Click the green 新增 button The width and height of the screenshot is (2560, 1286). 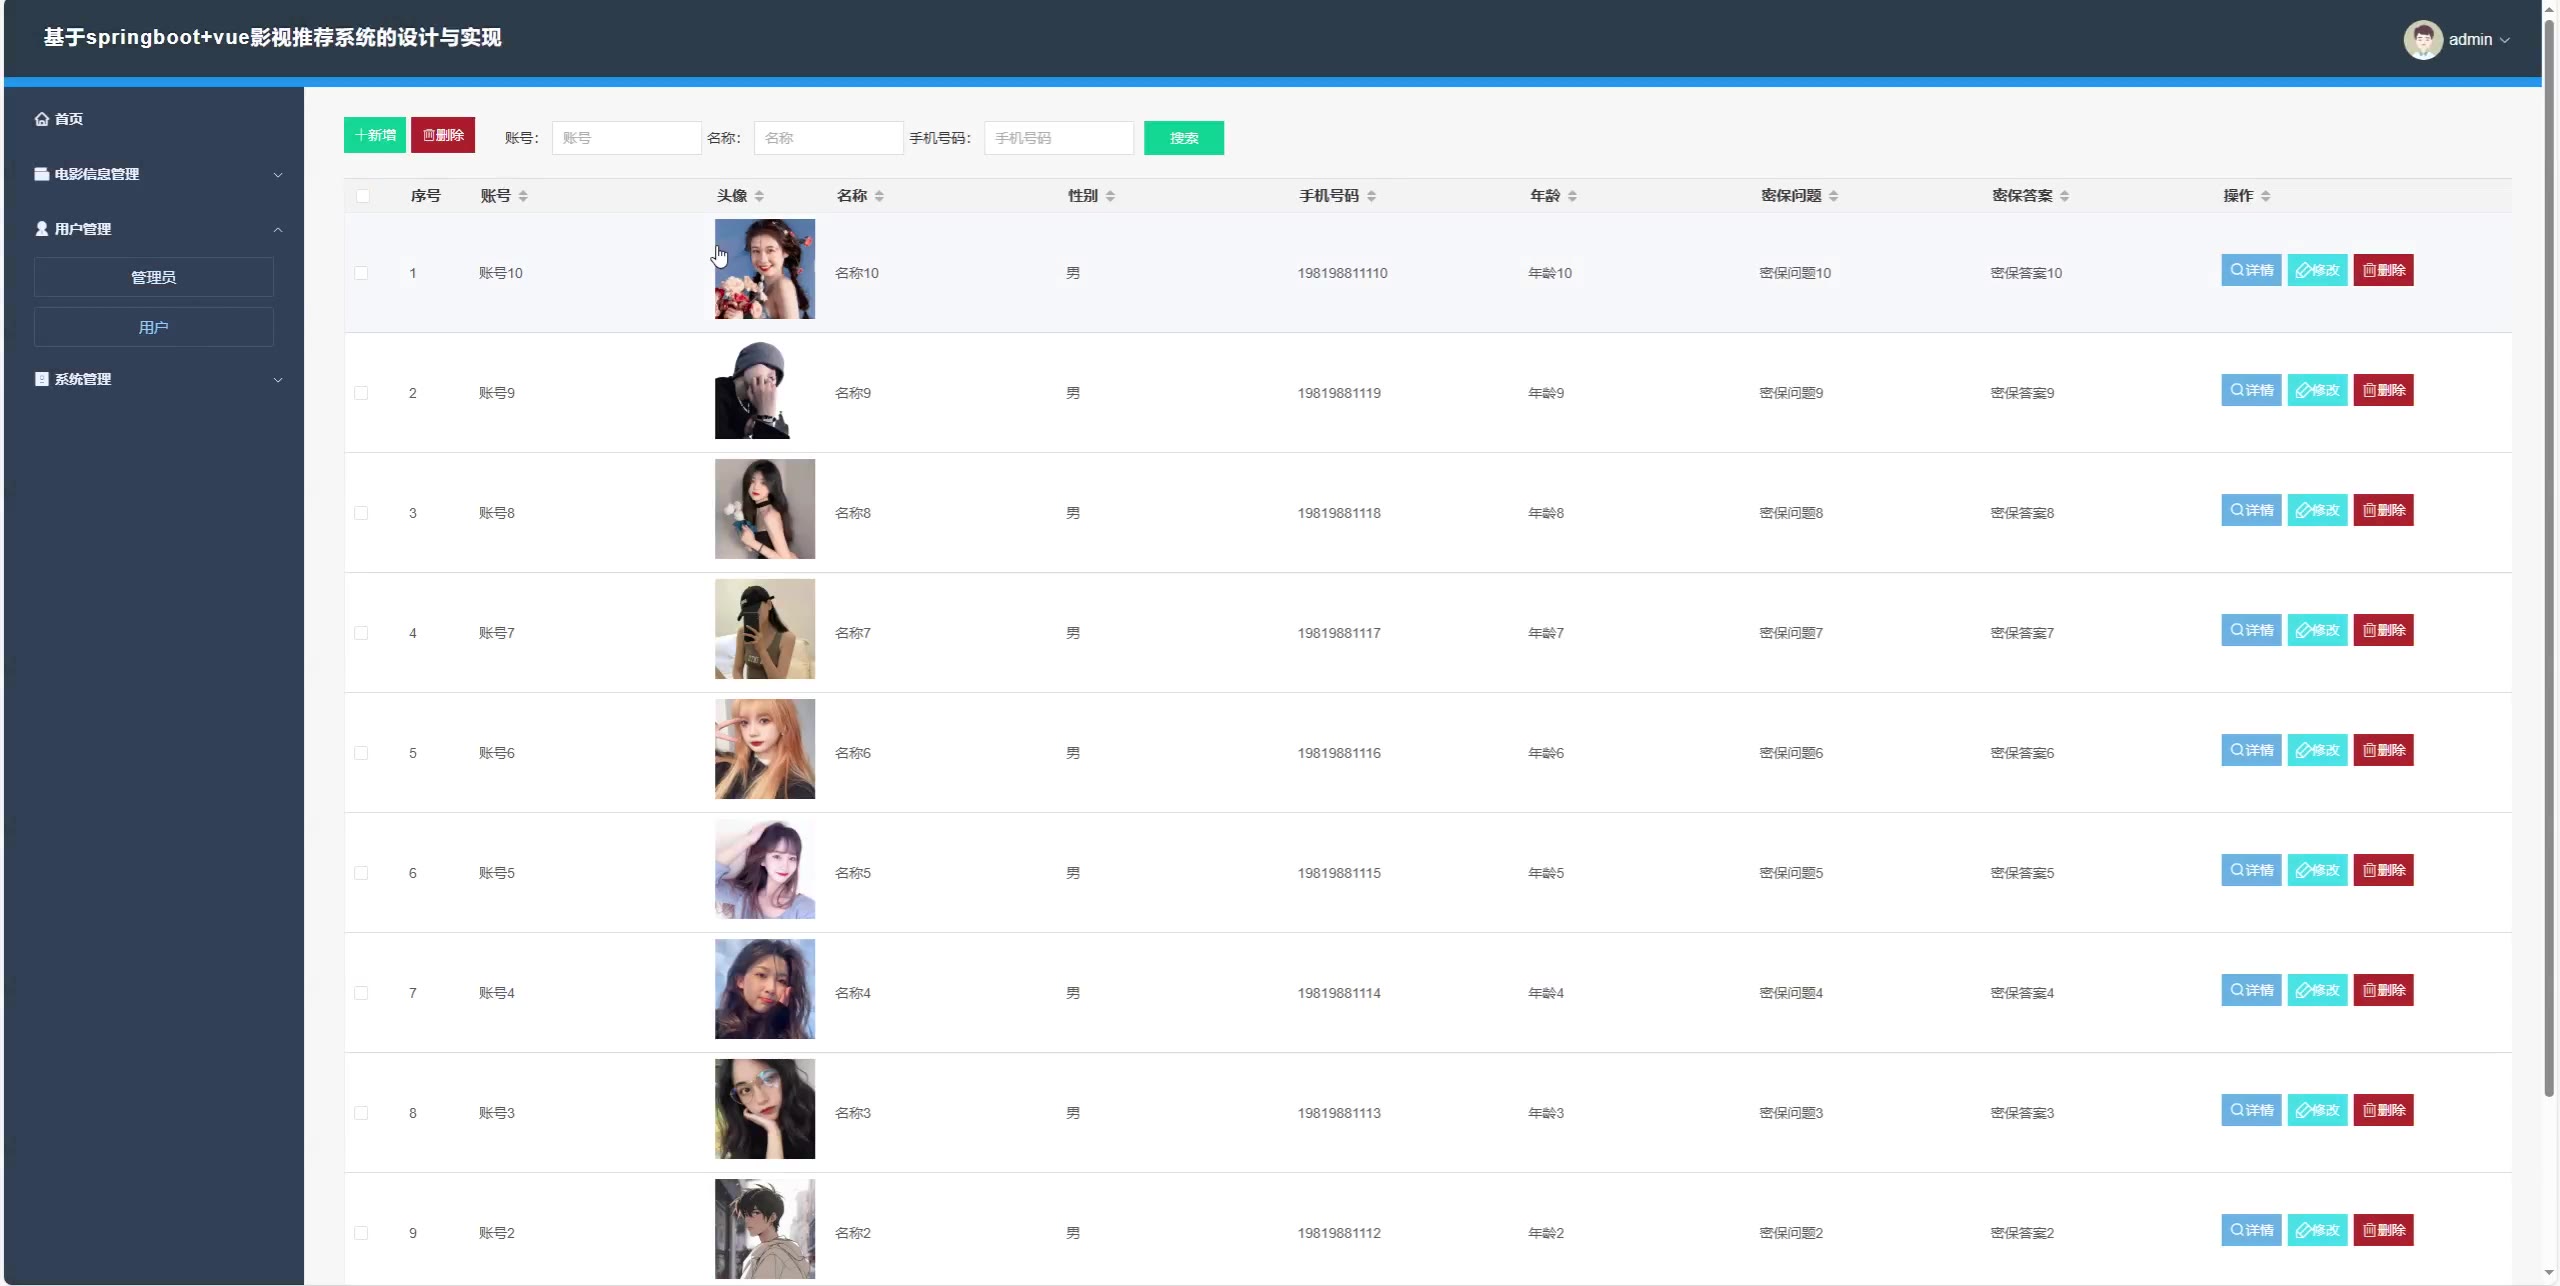375,135
